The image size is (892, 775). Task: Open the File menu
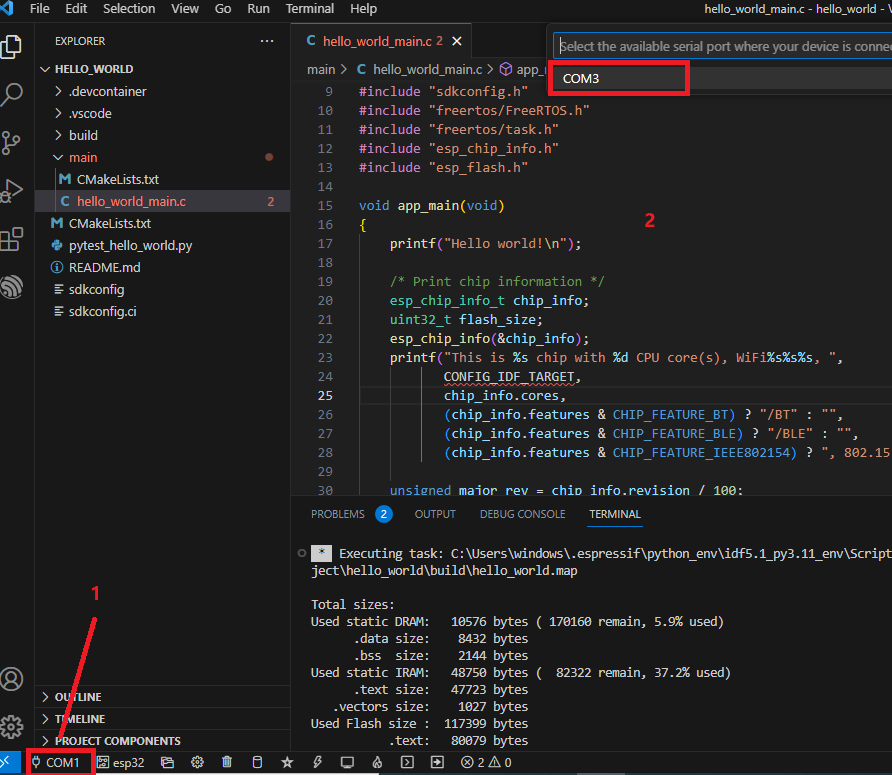tap(39, 9)
